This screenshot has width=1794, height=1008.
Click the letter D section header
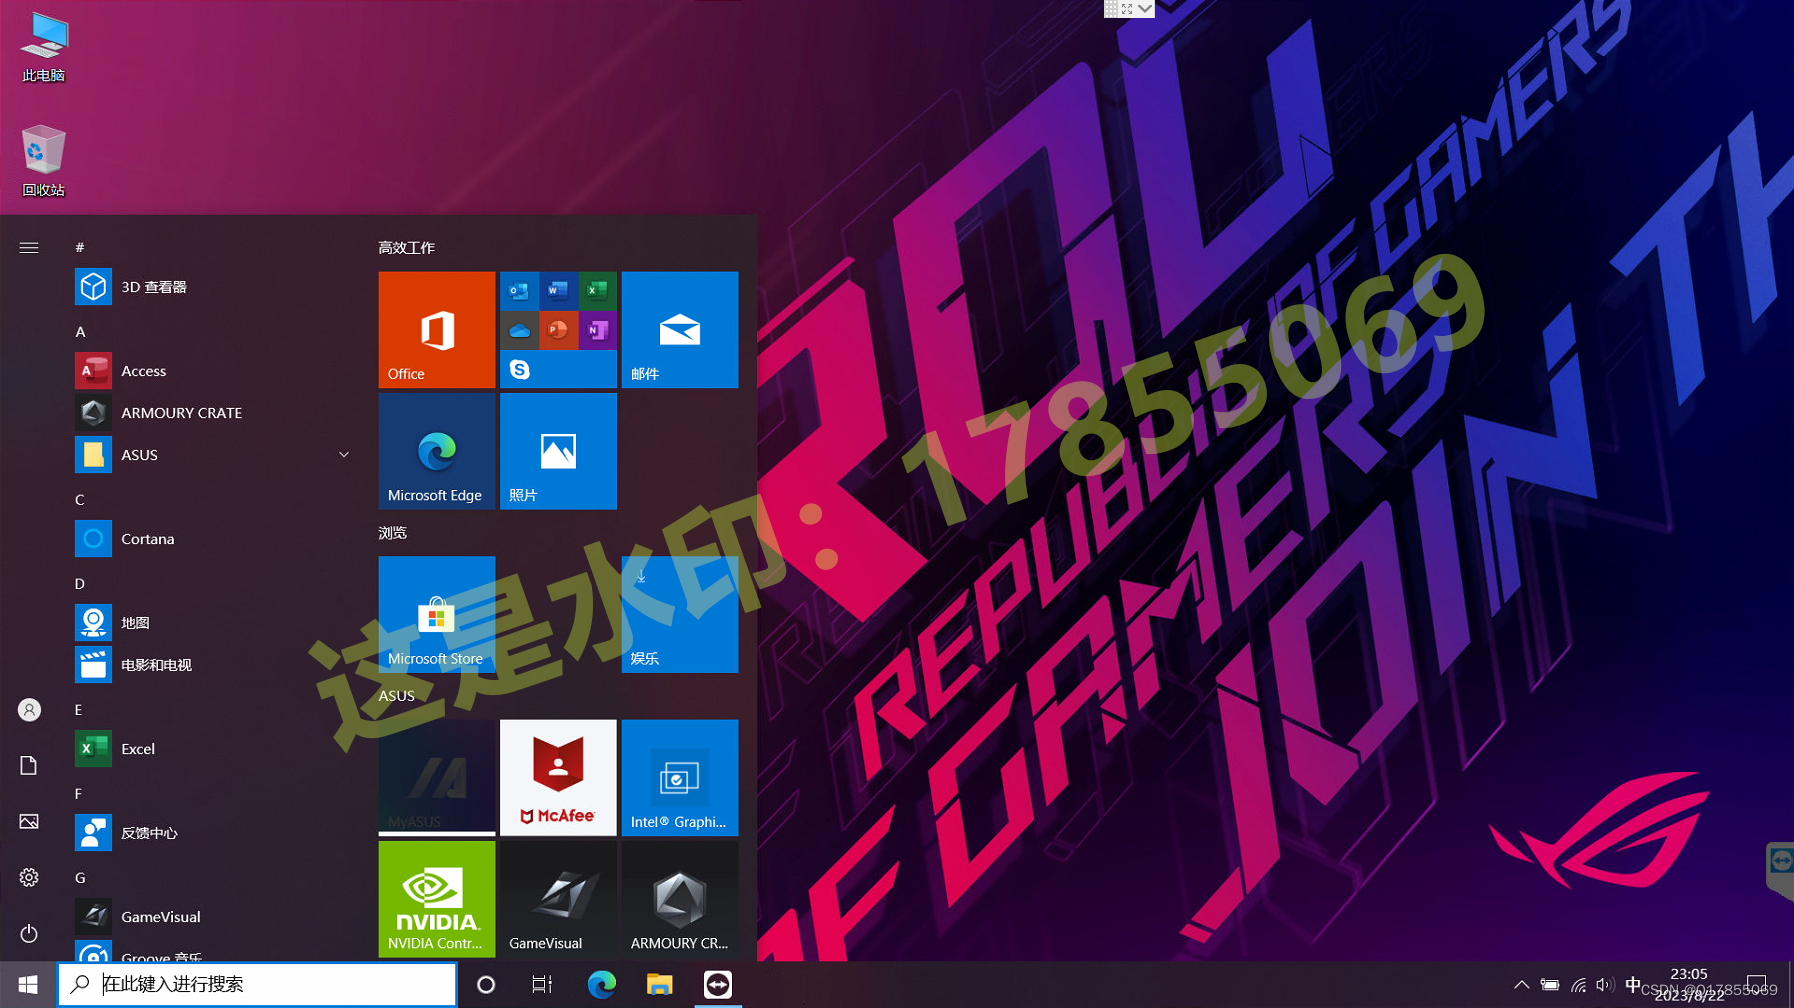click(x=80, y=584)
